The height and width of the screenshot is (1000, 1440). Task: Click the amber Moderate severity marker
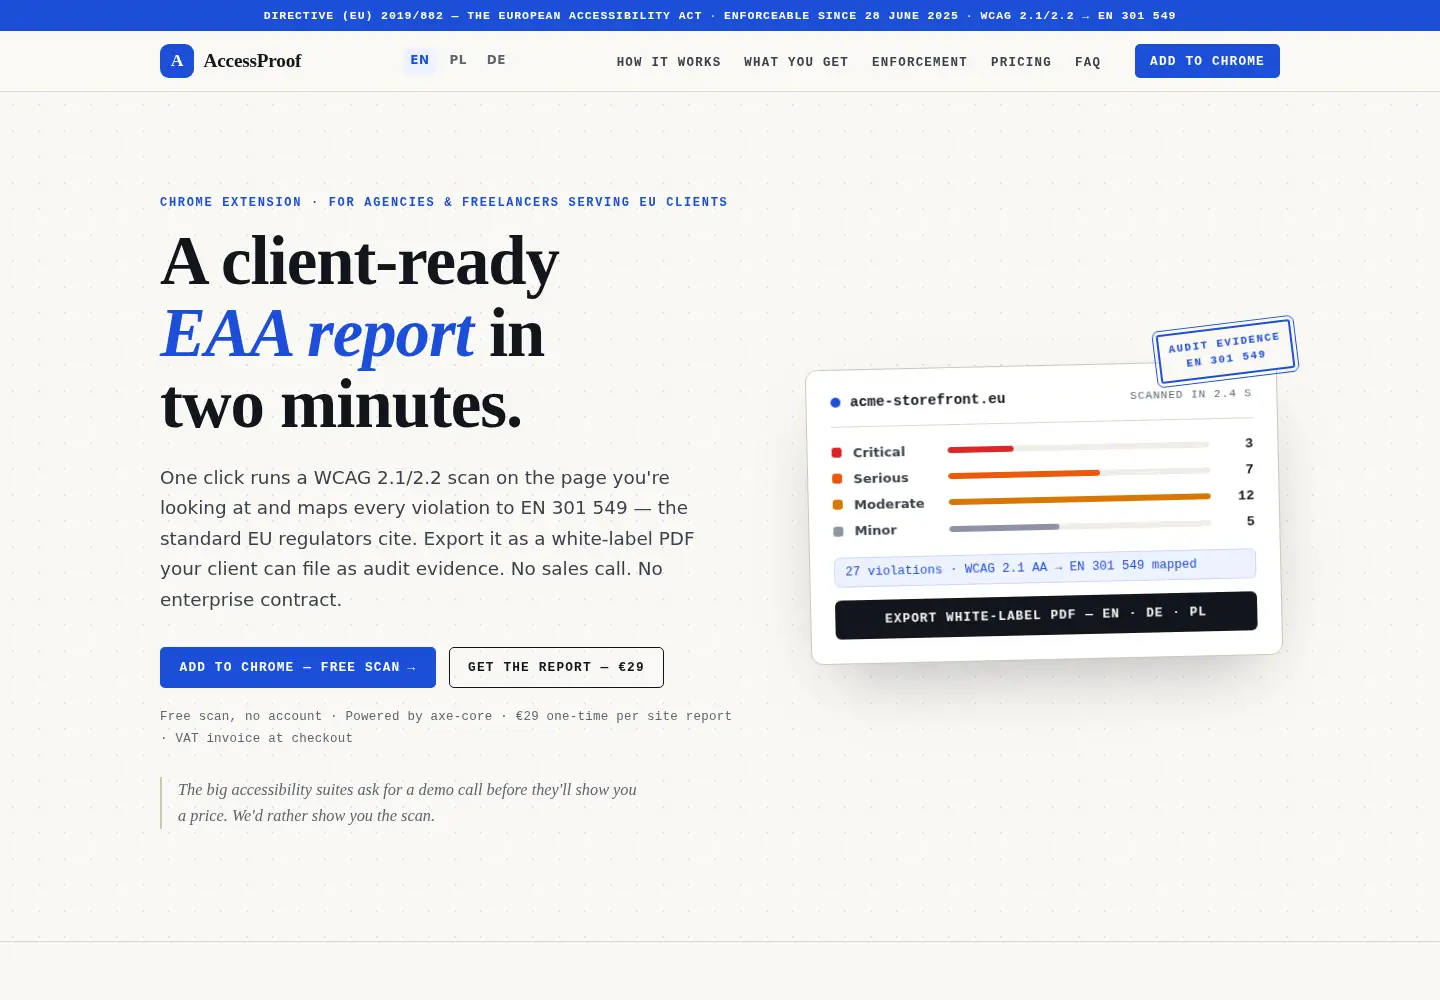coord(838,505)
